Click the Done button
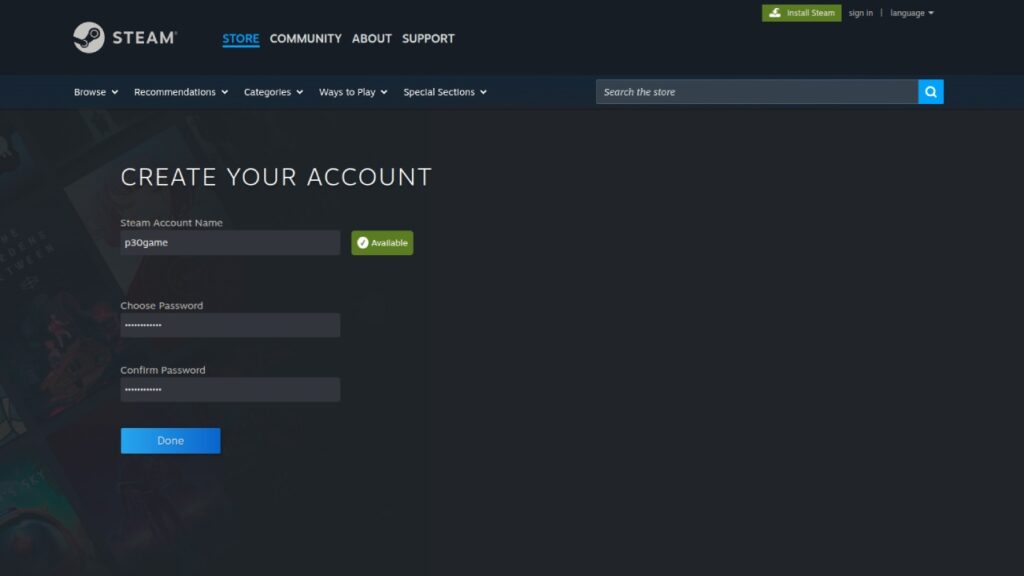Screen dimensions: 1024x576 (x=170, y=441)
